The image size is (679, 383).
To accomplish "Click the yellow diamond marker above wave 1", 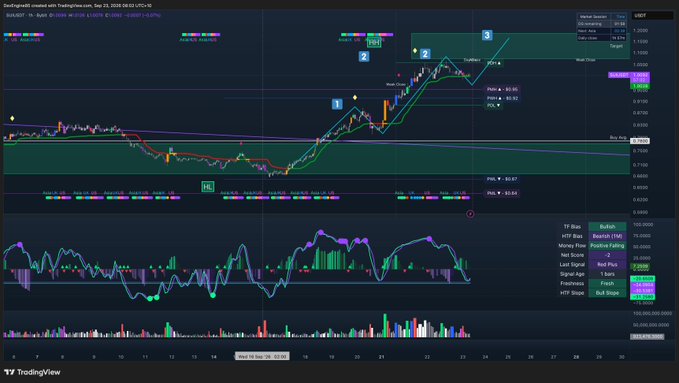I will click(x=355, y=97).
